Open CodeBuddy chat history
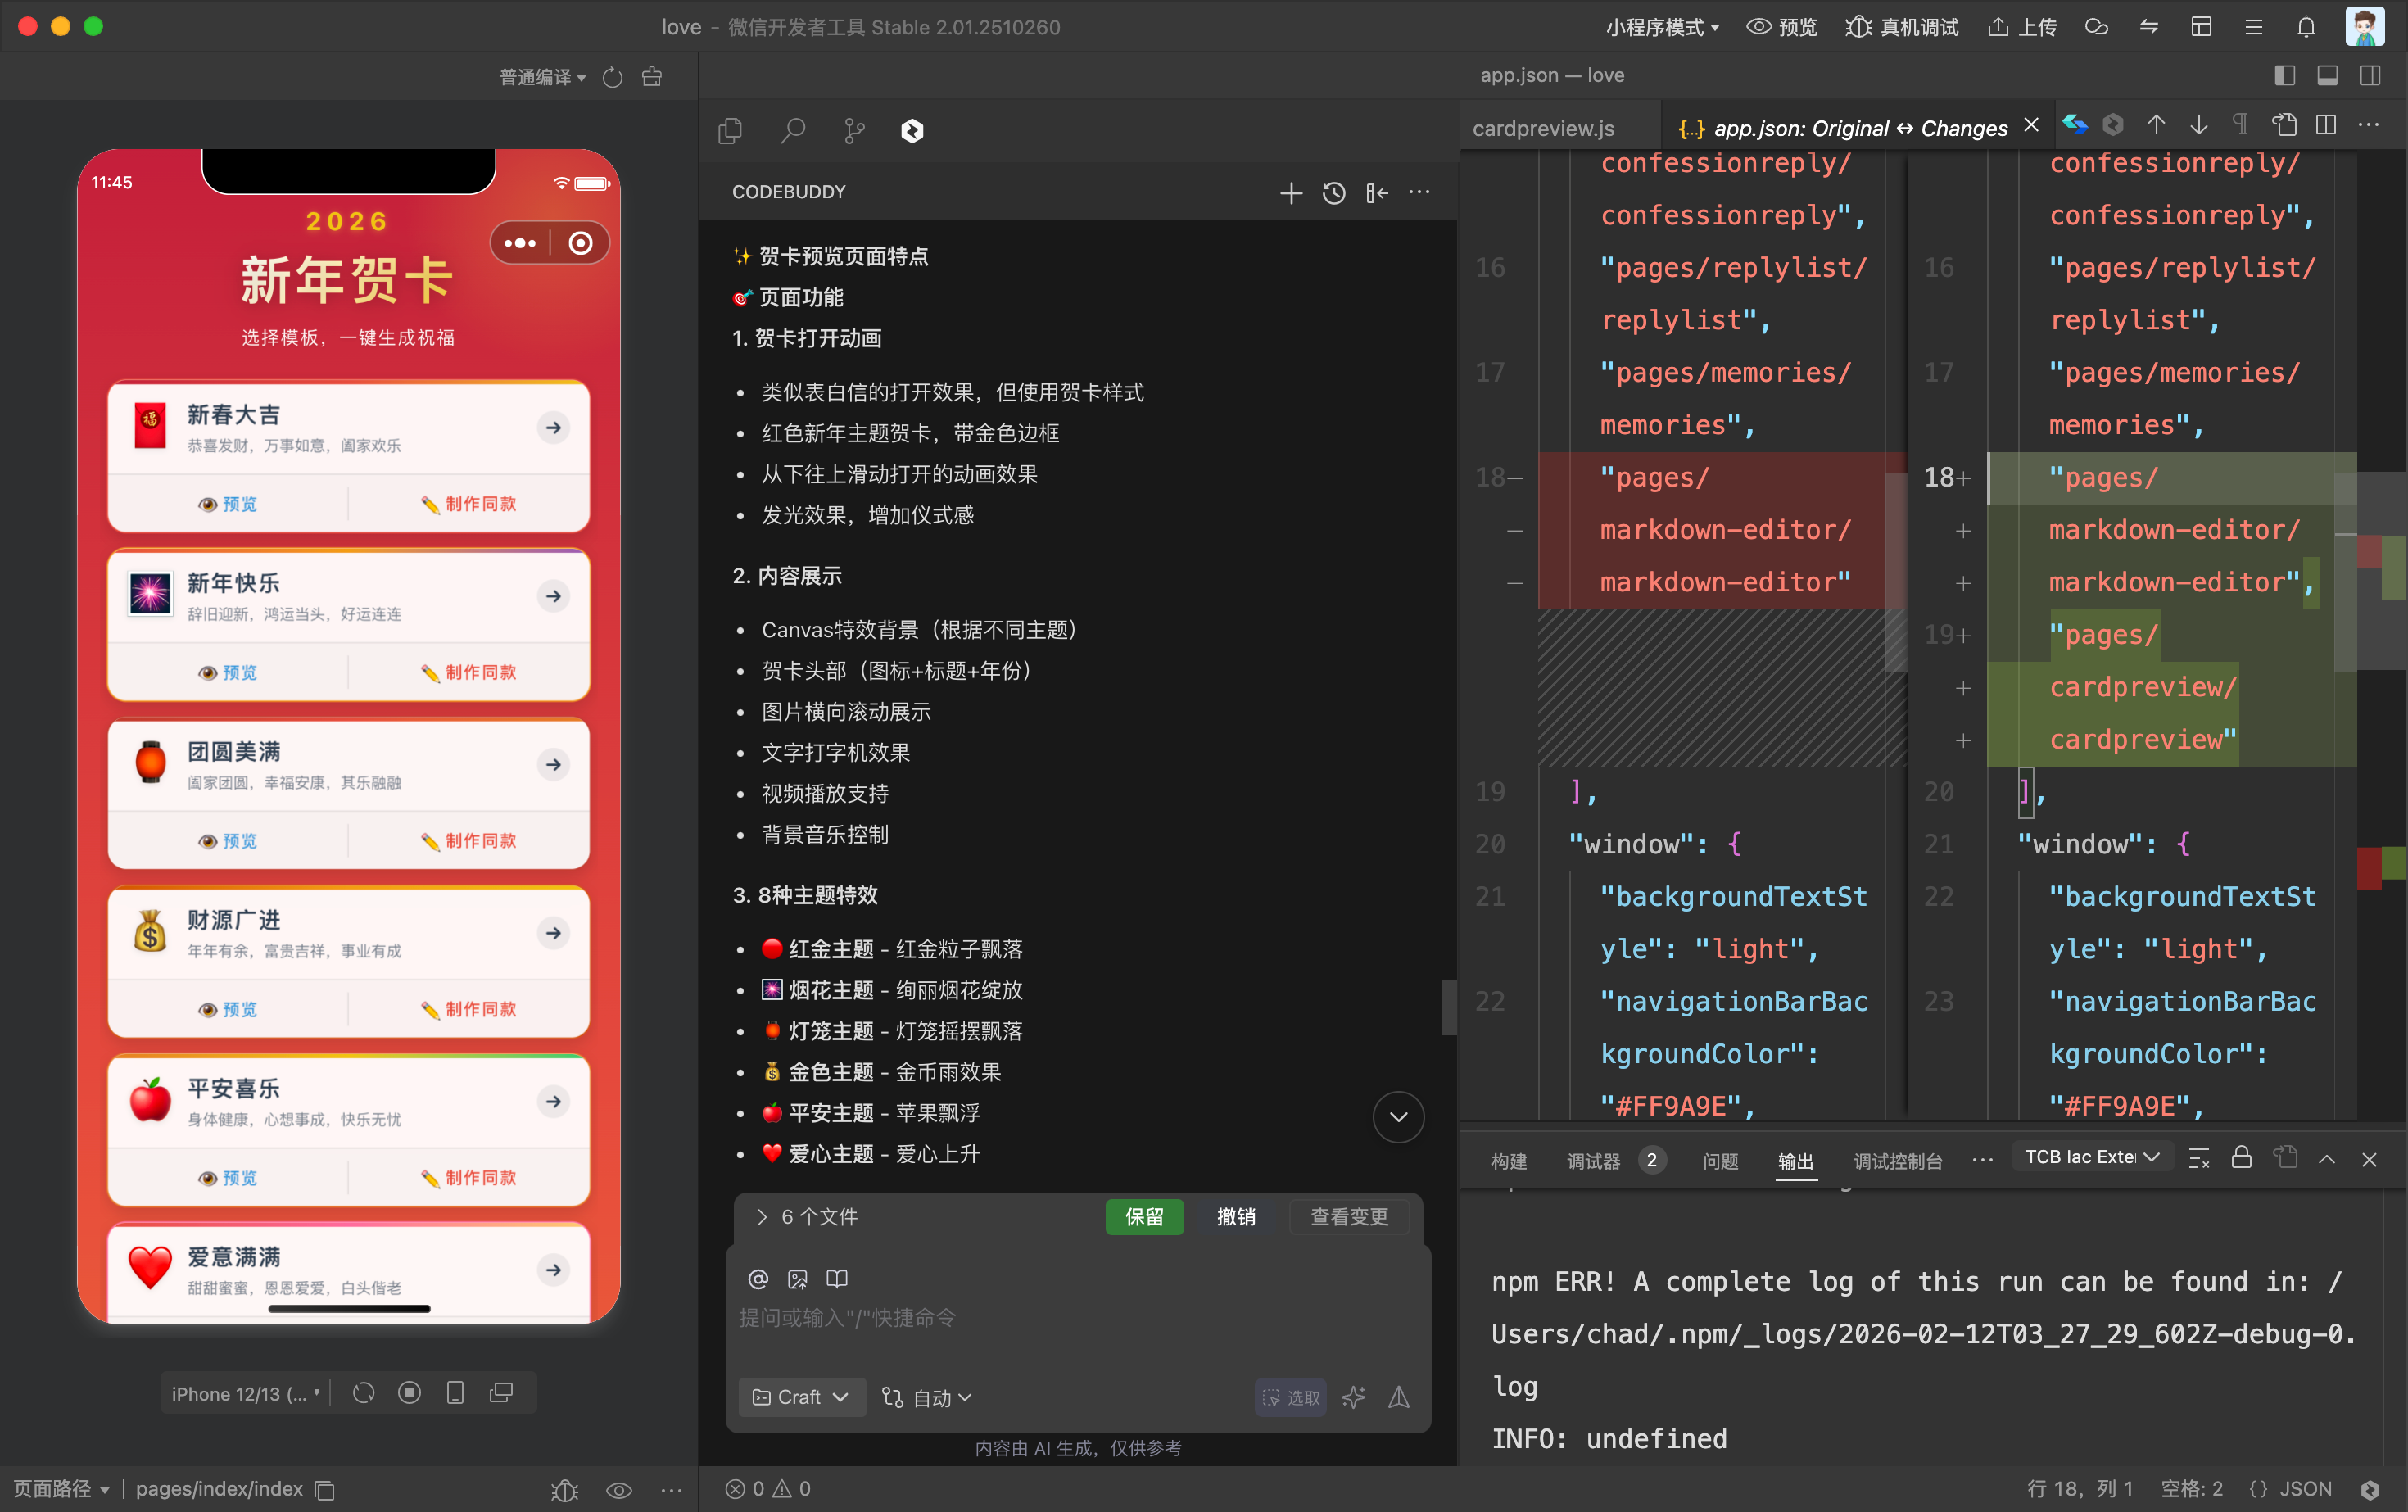The width and height of the screenshot is (2408, 1512). click(x=1333, y=193)
